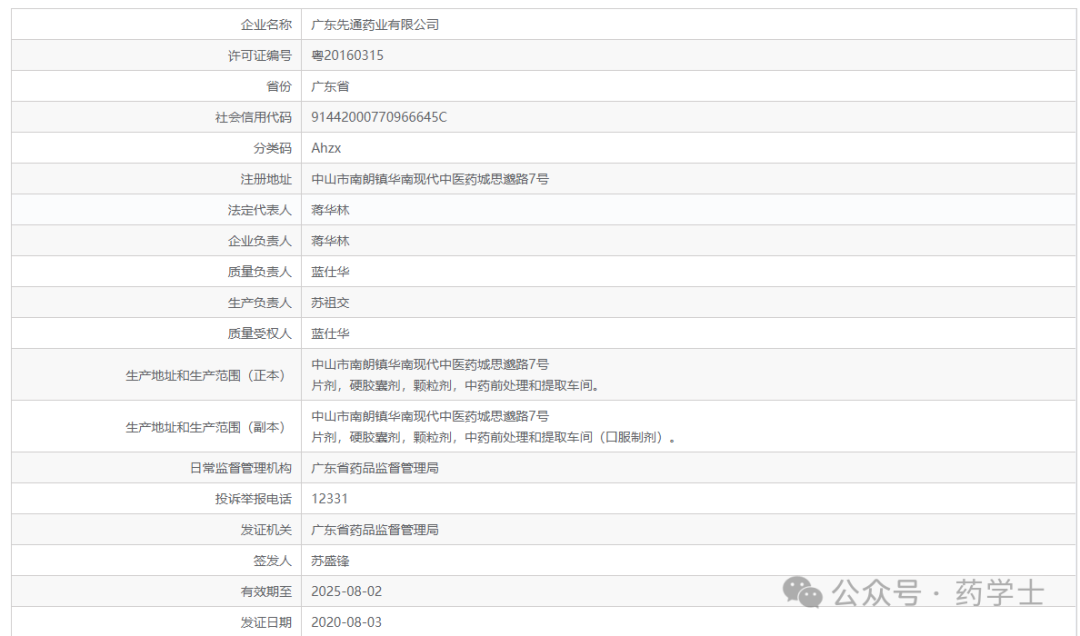Click license number 粤20160315
1080x636 pixels.
coord(347,56)
